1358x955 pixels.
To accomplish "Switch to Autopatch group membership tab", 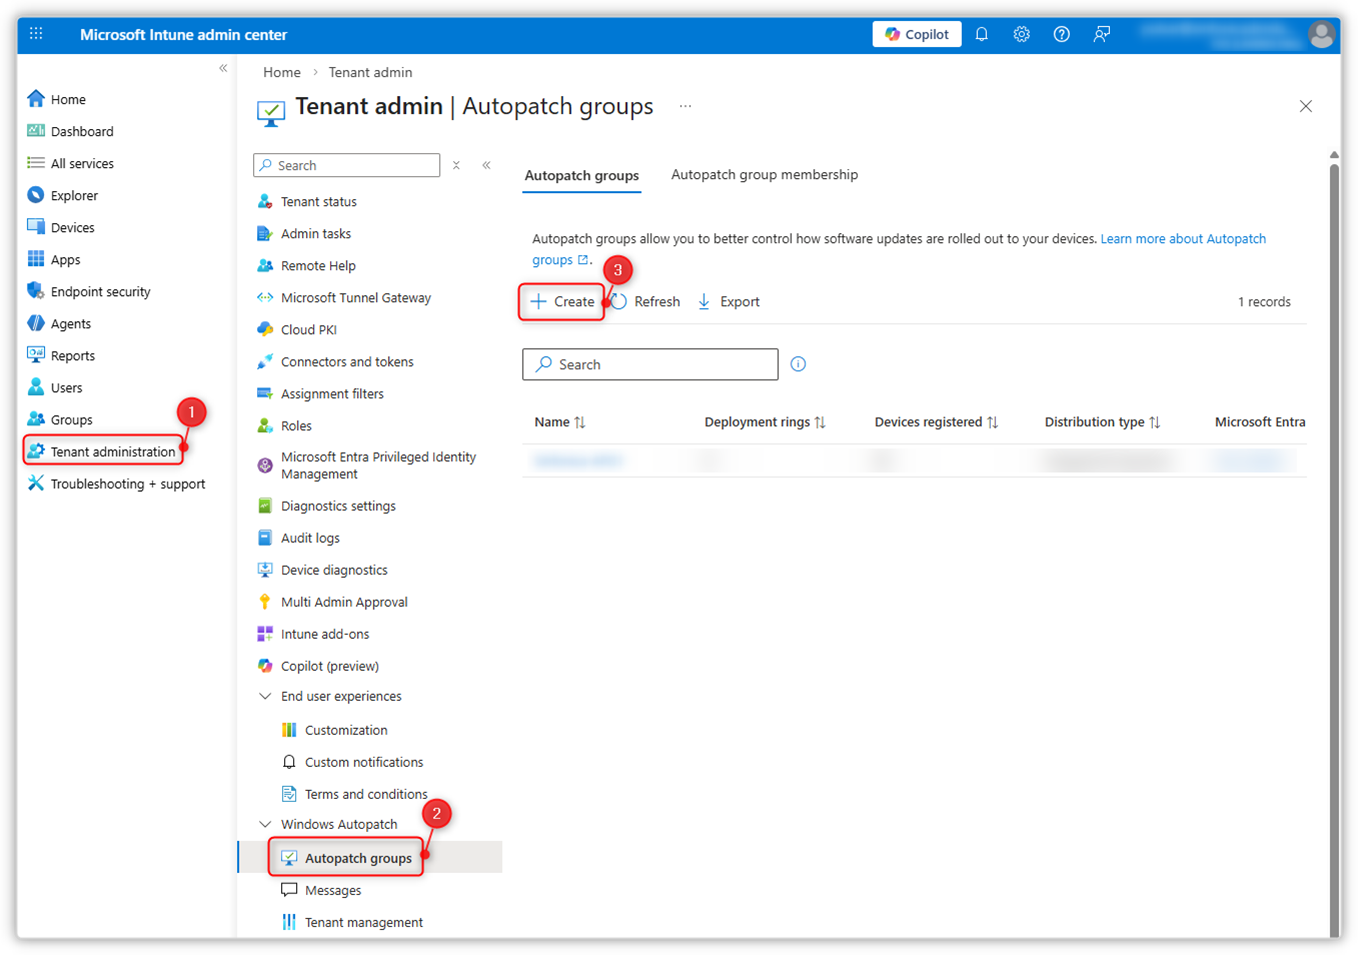I will [x=764, y=174].
